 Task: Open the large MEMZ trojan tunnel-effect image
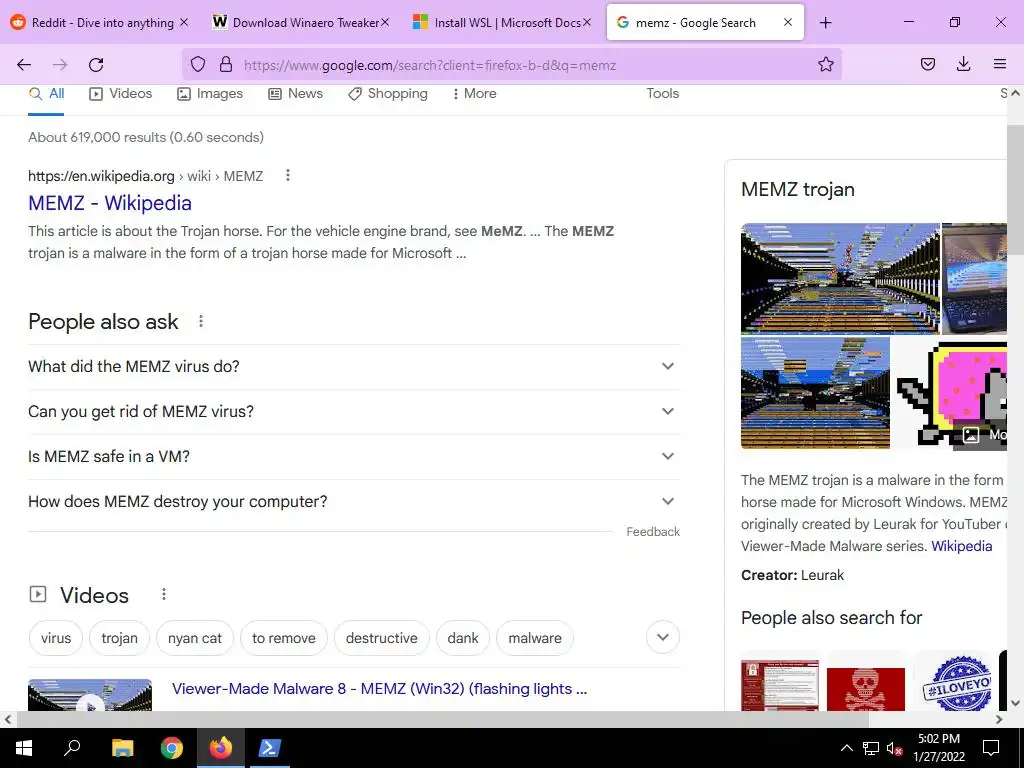(x=840, y=279)
